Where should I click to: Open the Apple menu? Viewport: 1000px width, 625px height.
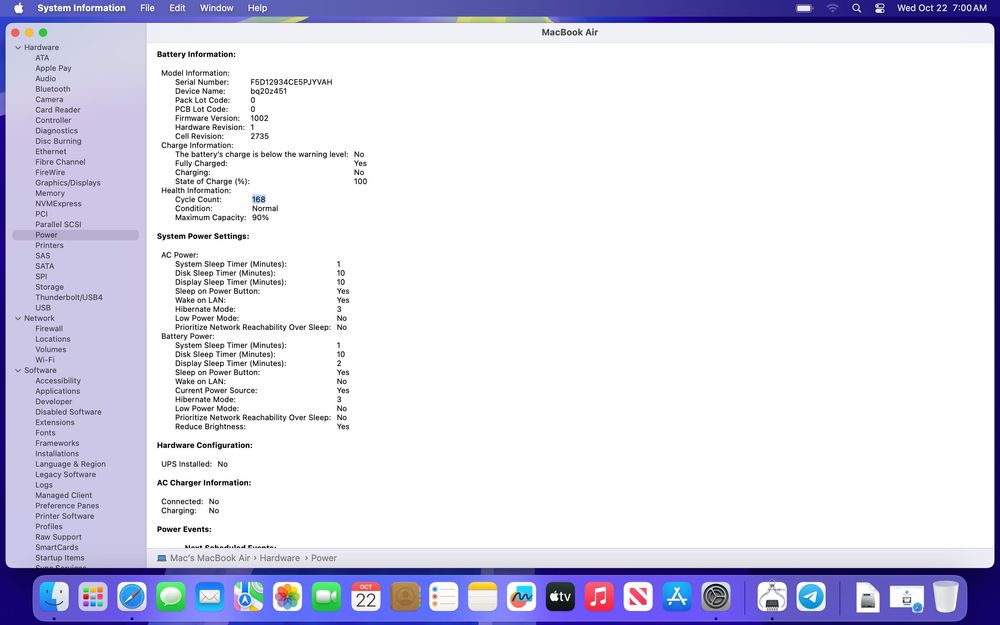[18, 8]
